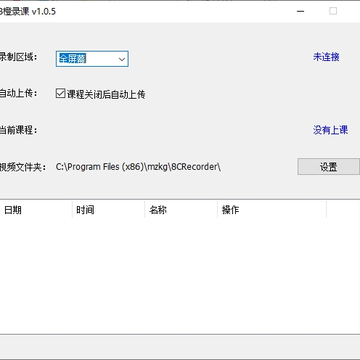Sort the list by the 时间 column header

(108, 210)
